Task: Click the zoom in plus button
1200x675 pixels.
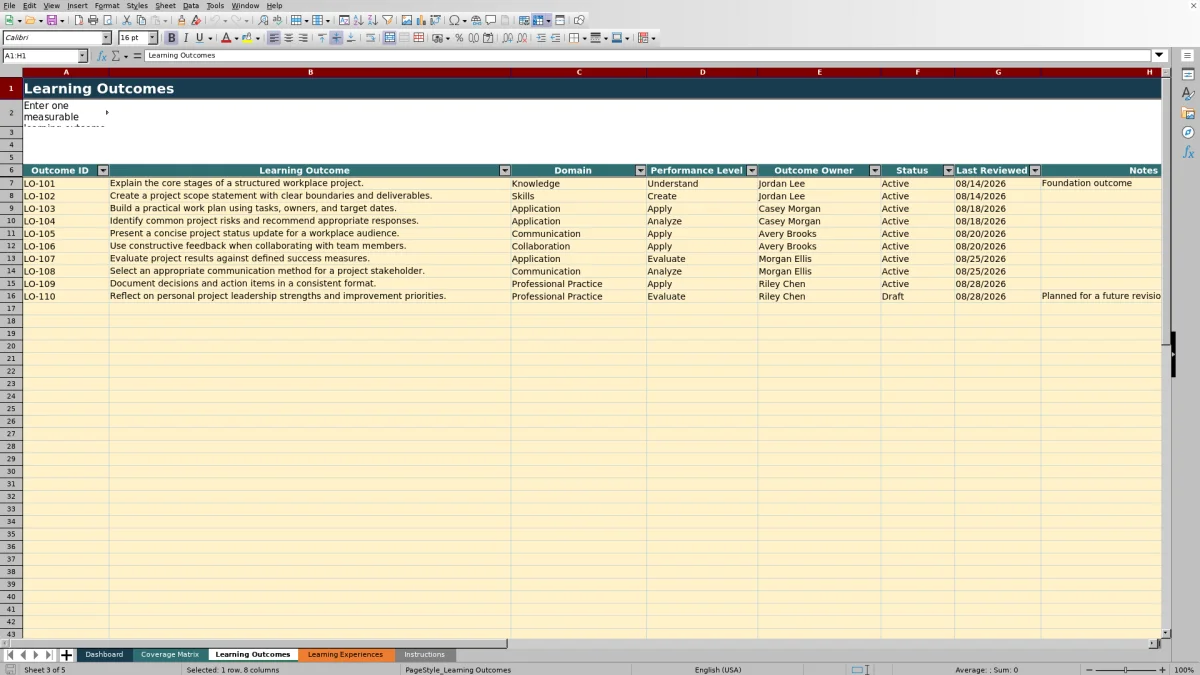Action: point(1162,670)
